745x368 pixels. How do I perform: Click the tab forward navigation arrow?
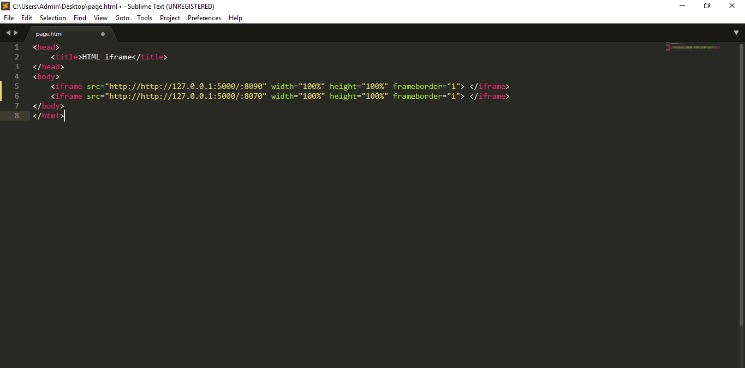pos(16,33)
